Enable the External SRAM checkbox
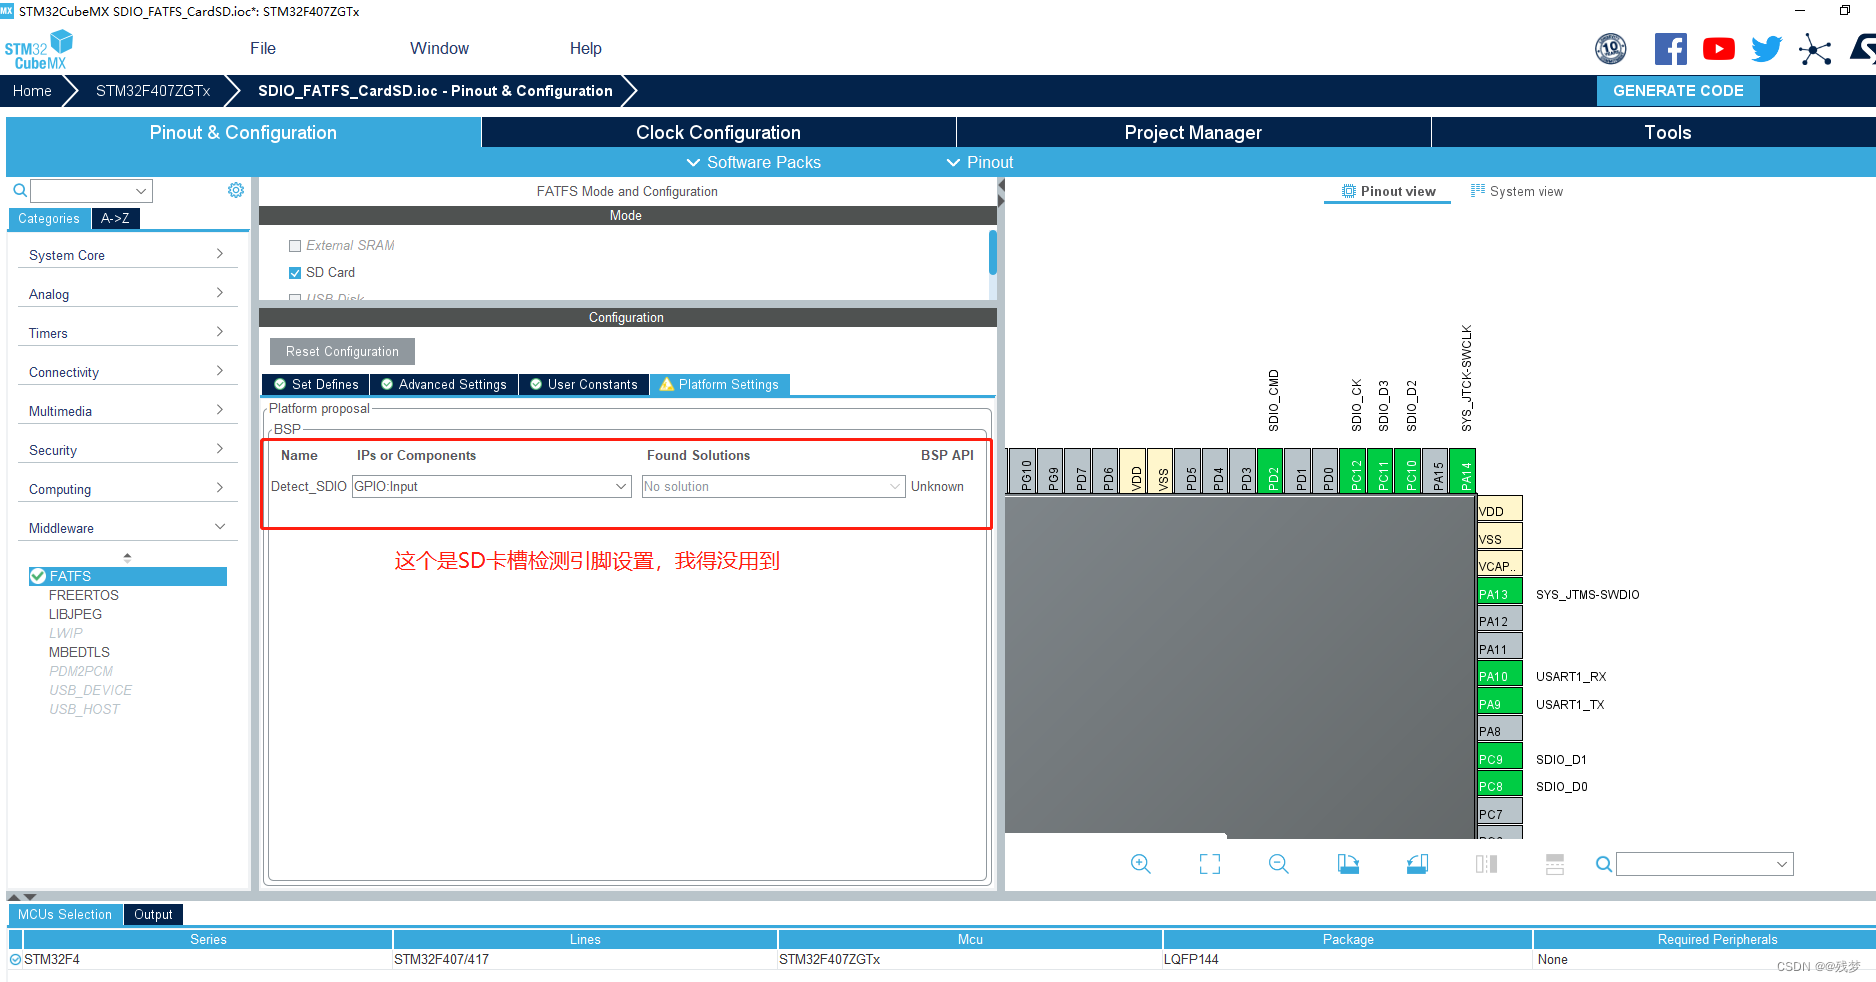The image size is (1876, 982). 295,246
